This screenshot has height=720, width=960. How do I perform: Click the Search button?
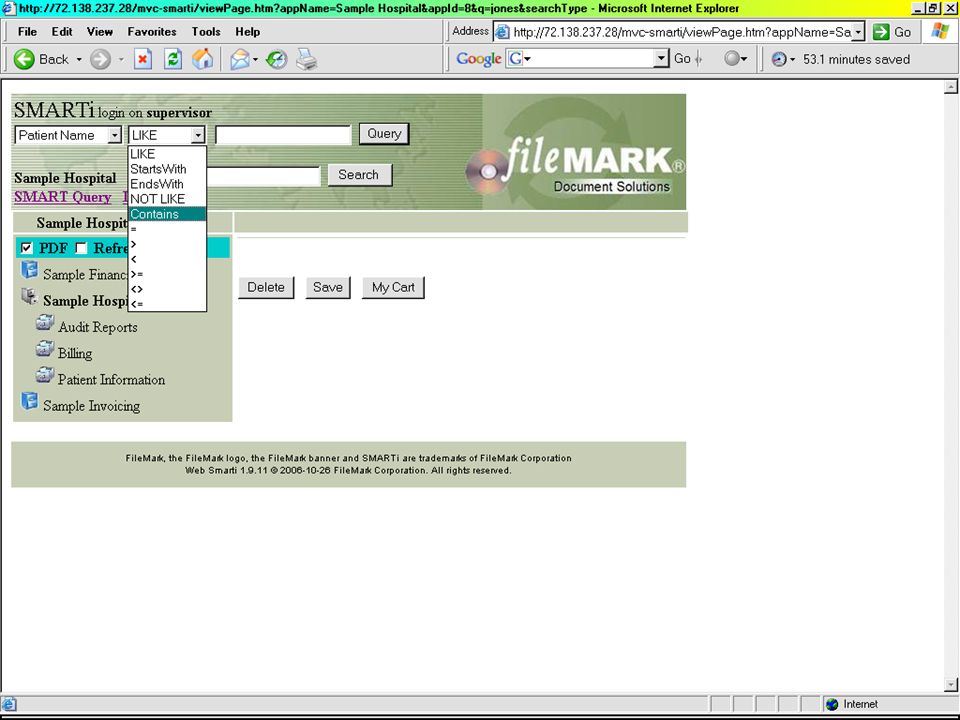point(359,175)
